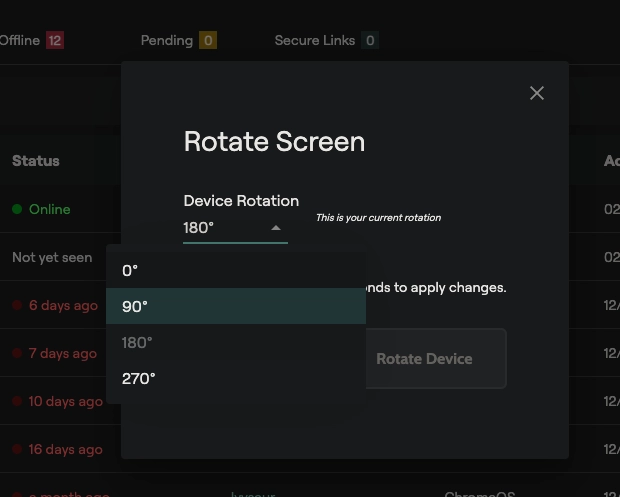Pick the 180° rotation option
This screenshot has height=497, width=620.
137,342
